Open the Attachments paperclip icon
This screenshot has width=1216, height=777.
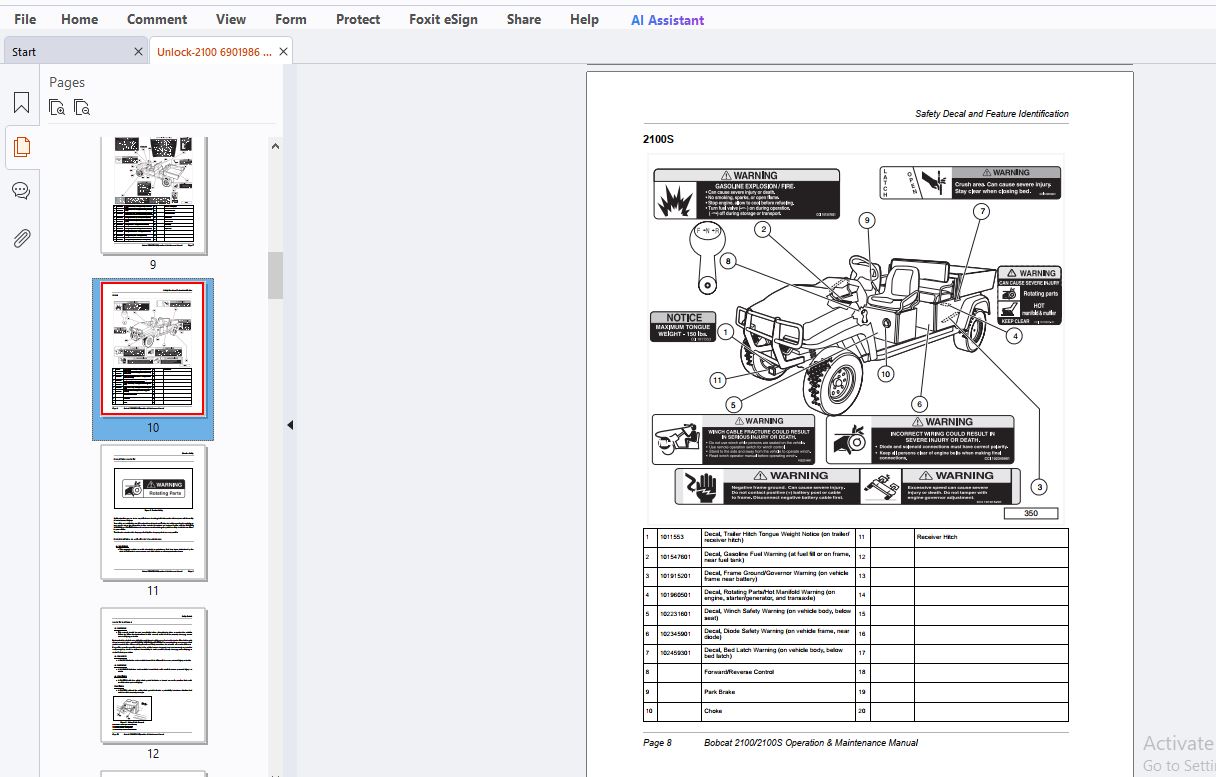[x=21, y=238]
